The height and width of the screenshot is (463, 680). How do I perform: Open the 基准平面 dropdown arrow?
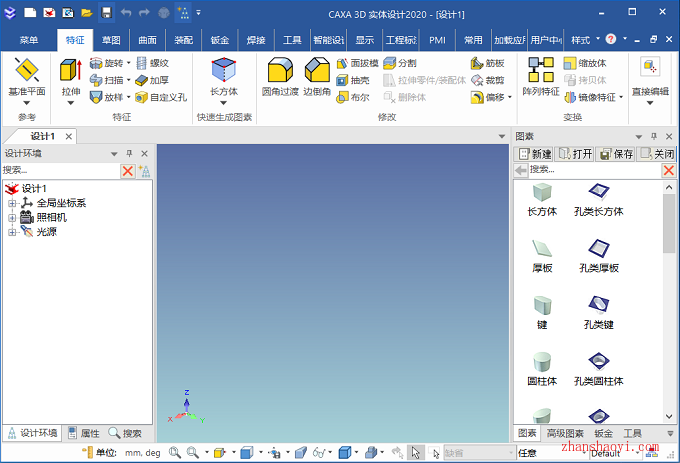click(x=27, y=103)
